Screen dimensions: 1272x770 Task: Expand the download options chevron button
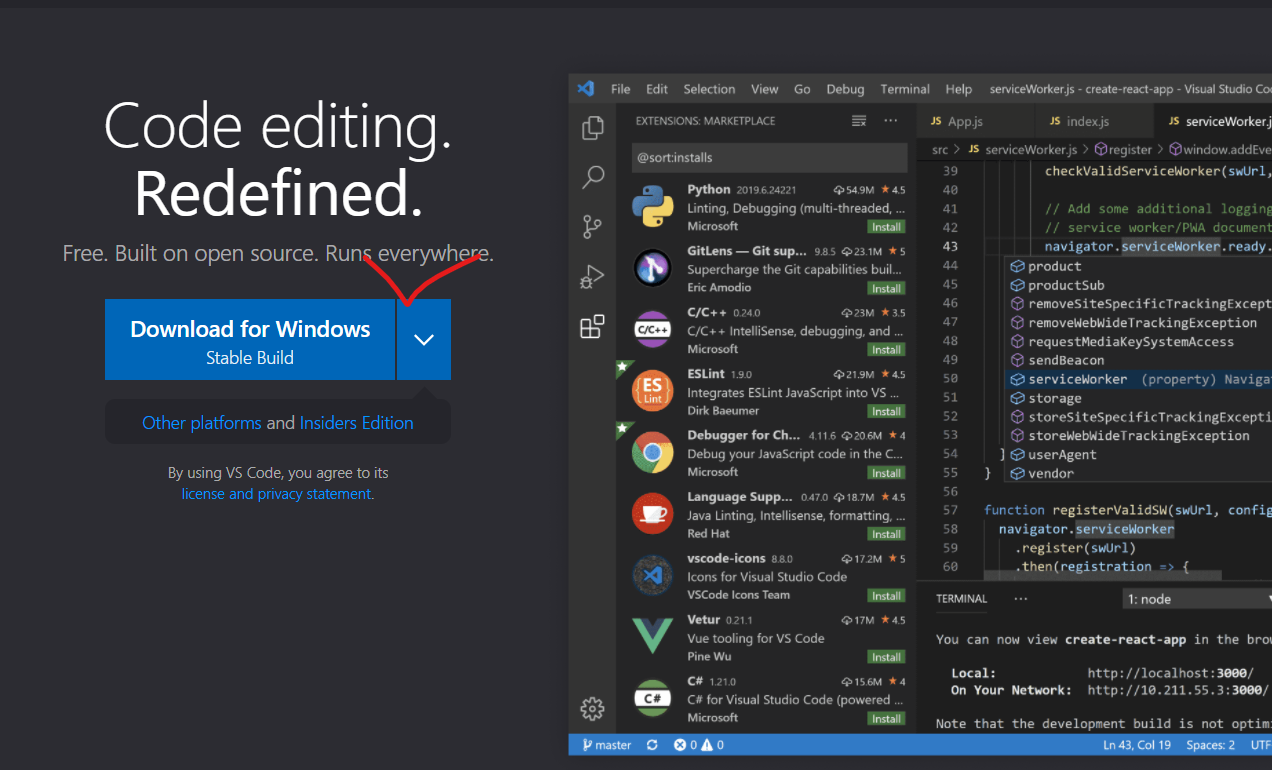coord(424,339)
